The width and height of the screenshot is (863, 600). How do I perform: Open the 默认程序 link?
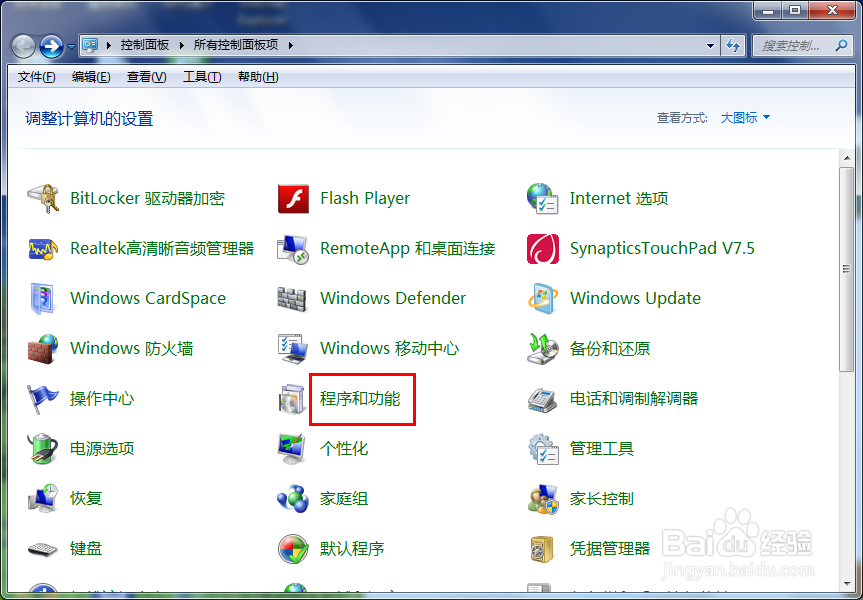352,549
